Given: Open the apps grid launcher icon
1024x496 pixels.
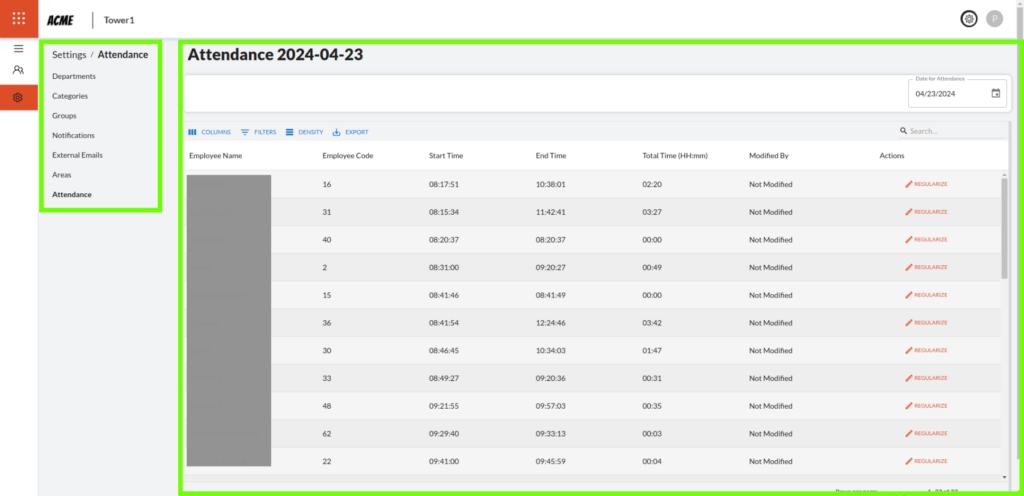Looking at the screenshot, I should click(x=19, y=18).
